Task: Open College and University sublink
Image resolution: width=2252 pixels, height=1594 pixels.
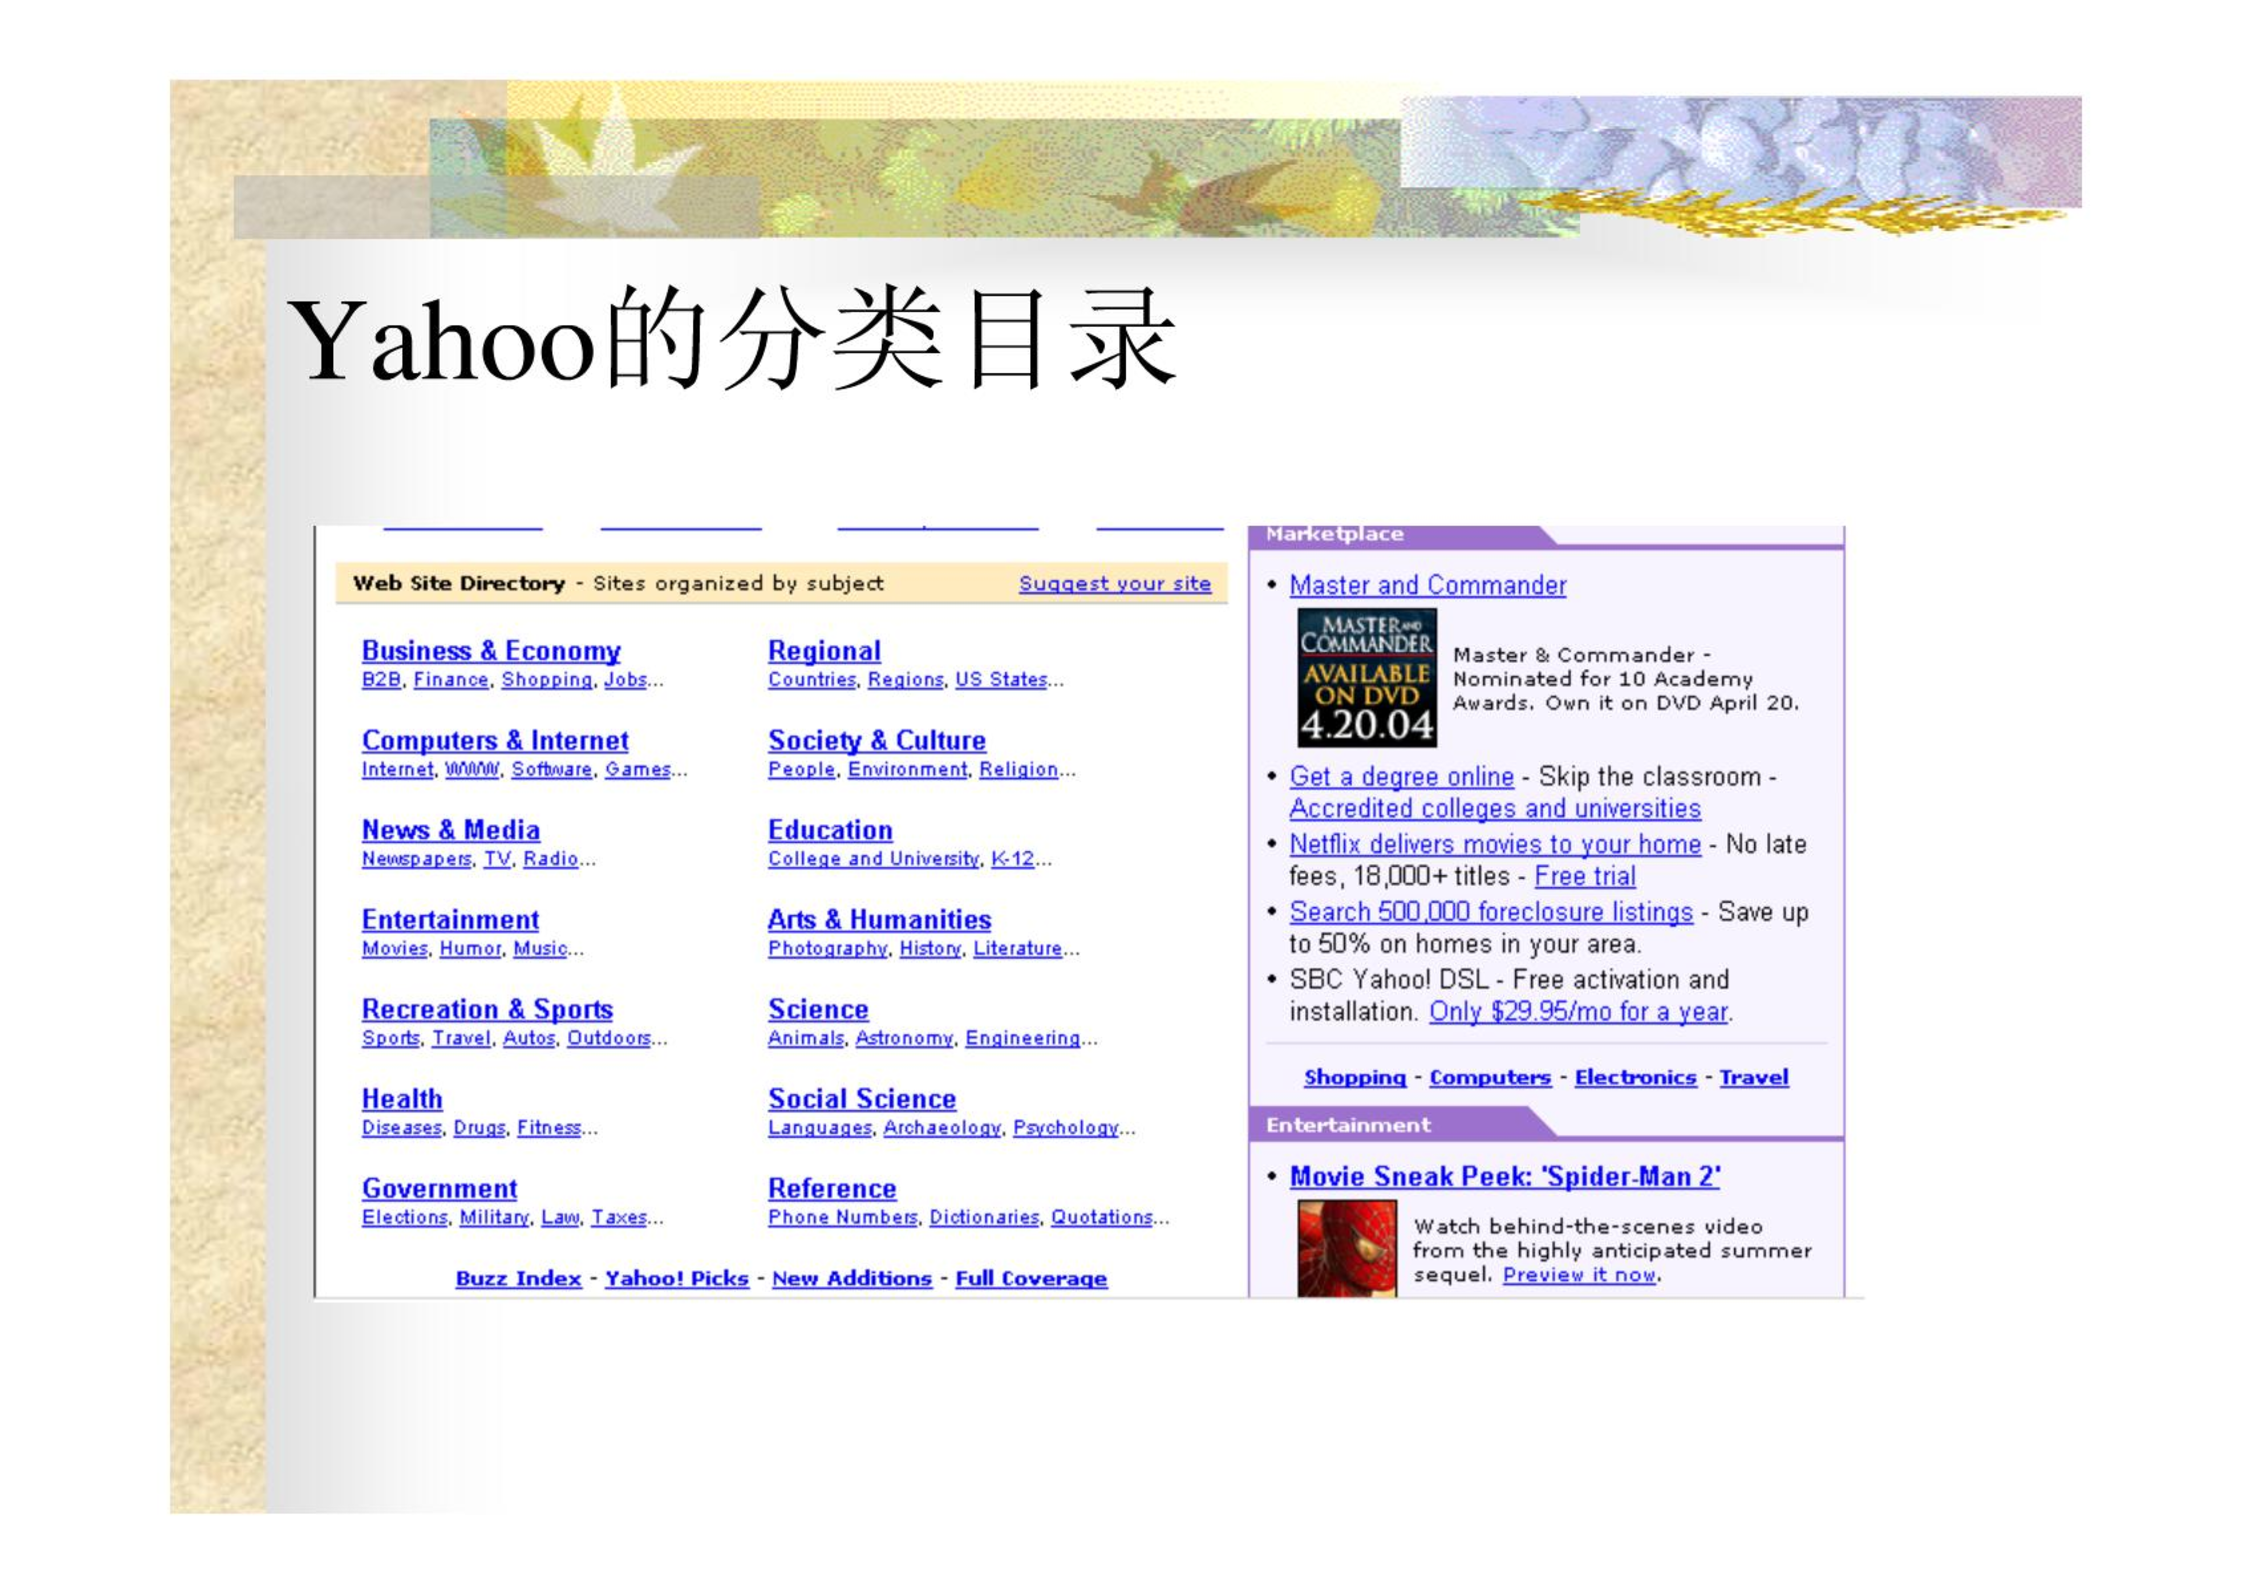Action: click(x=873, y=859)
